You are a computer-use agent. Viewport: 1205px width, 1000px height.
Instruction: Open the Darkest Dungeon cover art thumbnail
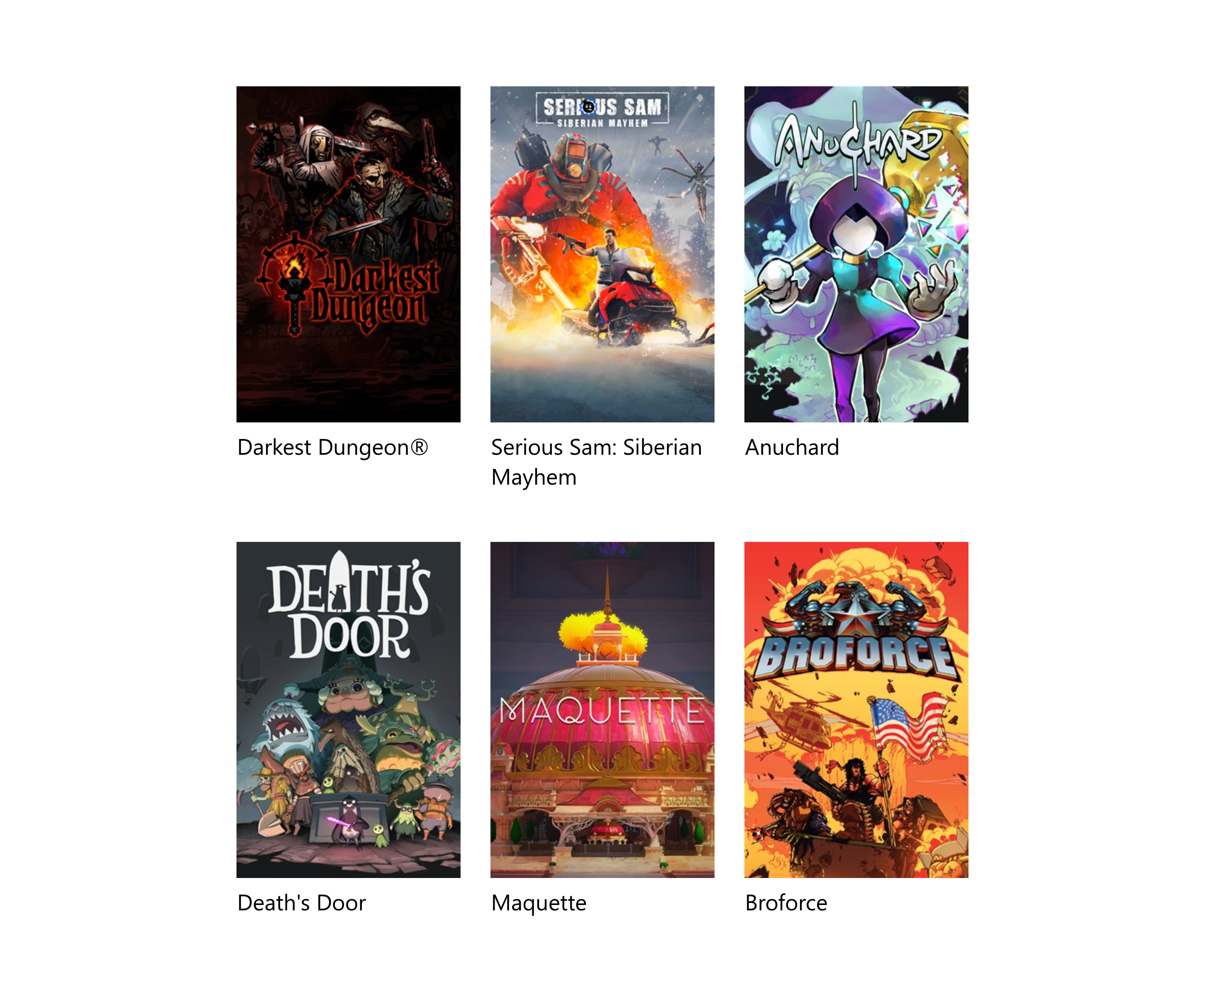click(348, 254)
